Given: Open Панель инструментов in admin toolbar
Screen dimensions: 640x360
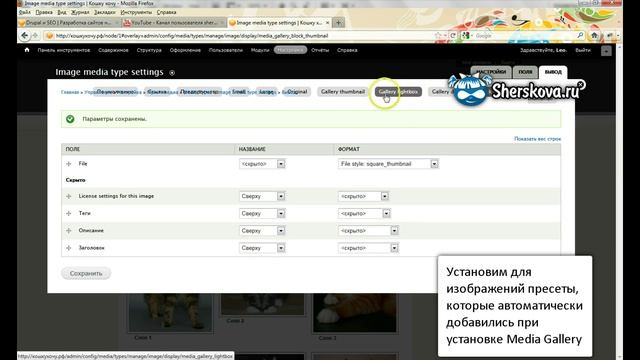Looking at the screenshot, I should click(64, 50).
